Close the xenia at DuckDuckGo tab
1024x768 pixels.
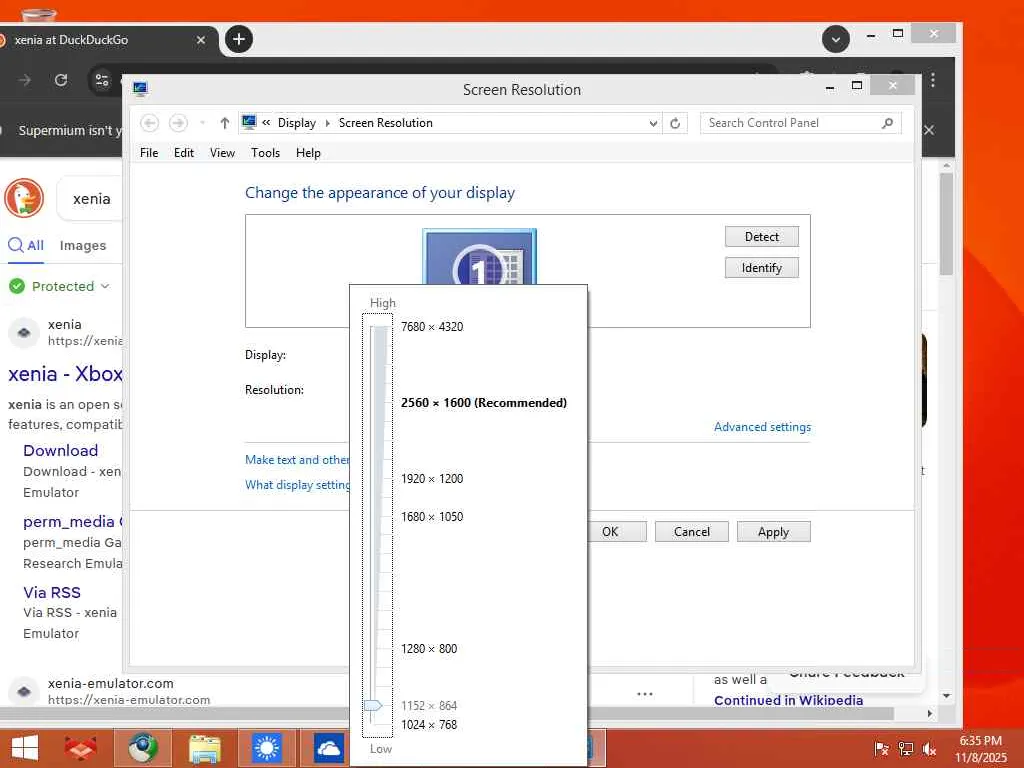point(200,40)
